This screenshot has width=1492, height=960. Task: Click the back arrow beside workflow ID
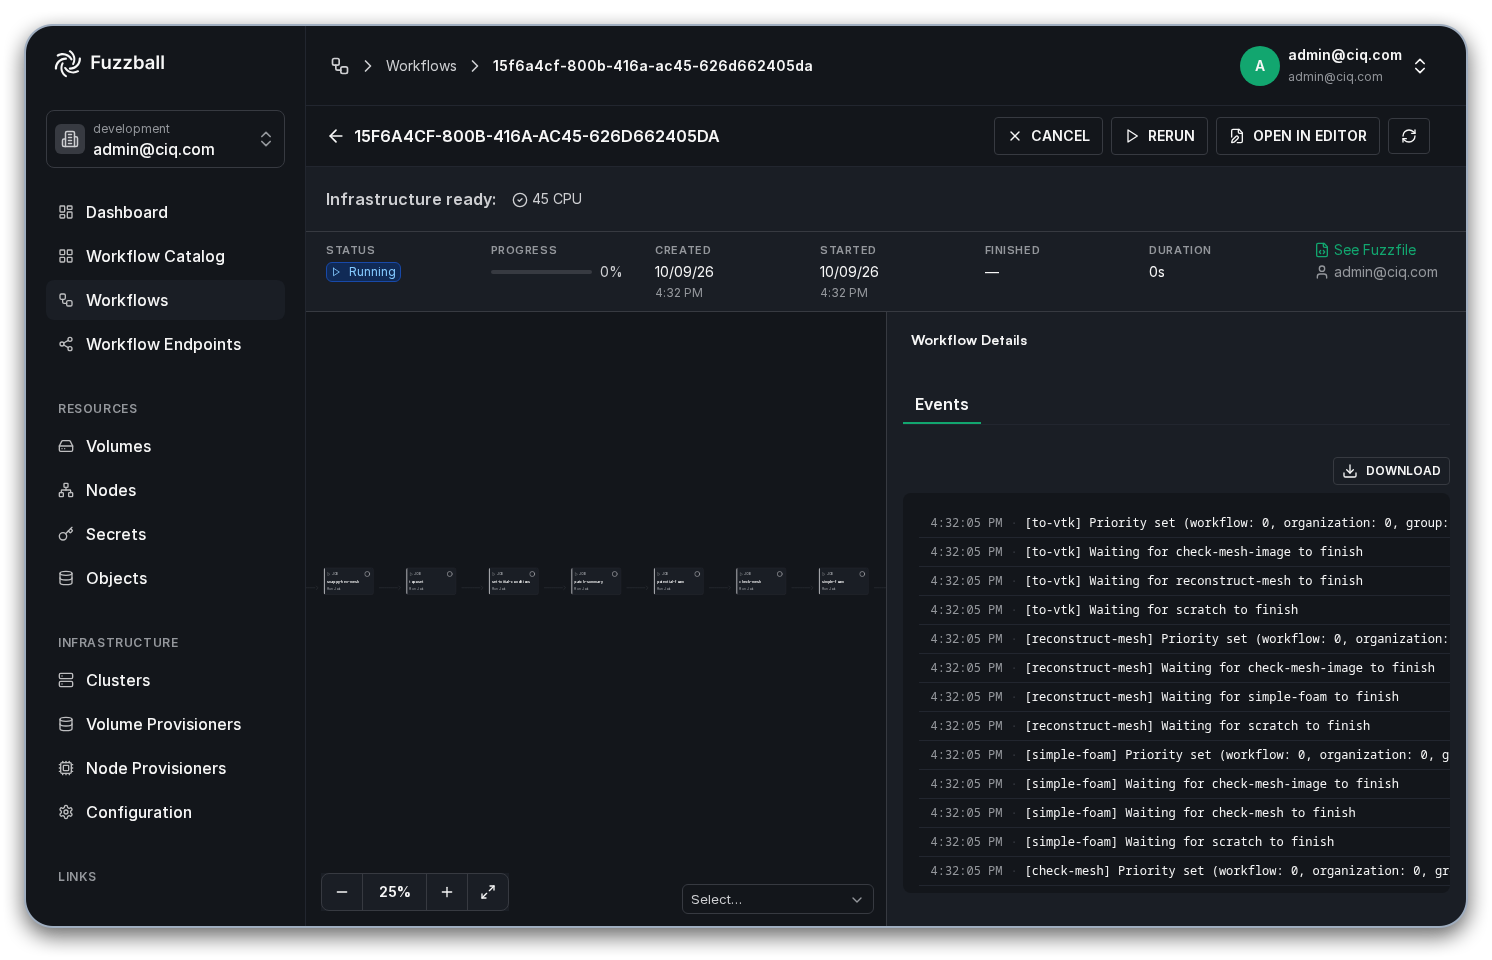tap(336, 136)
